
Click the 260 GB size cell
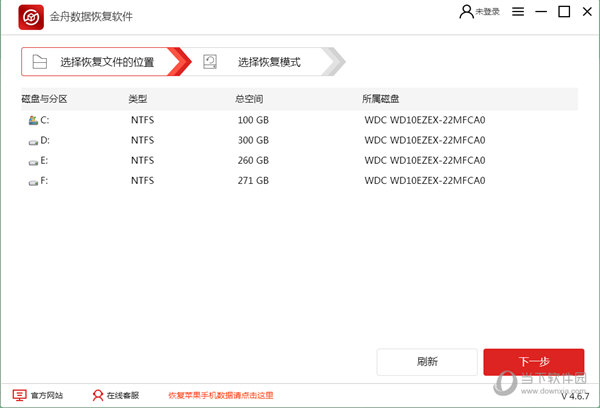tap(253, 160)
